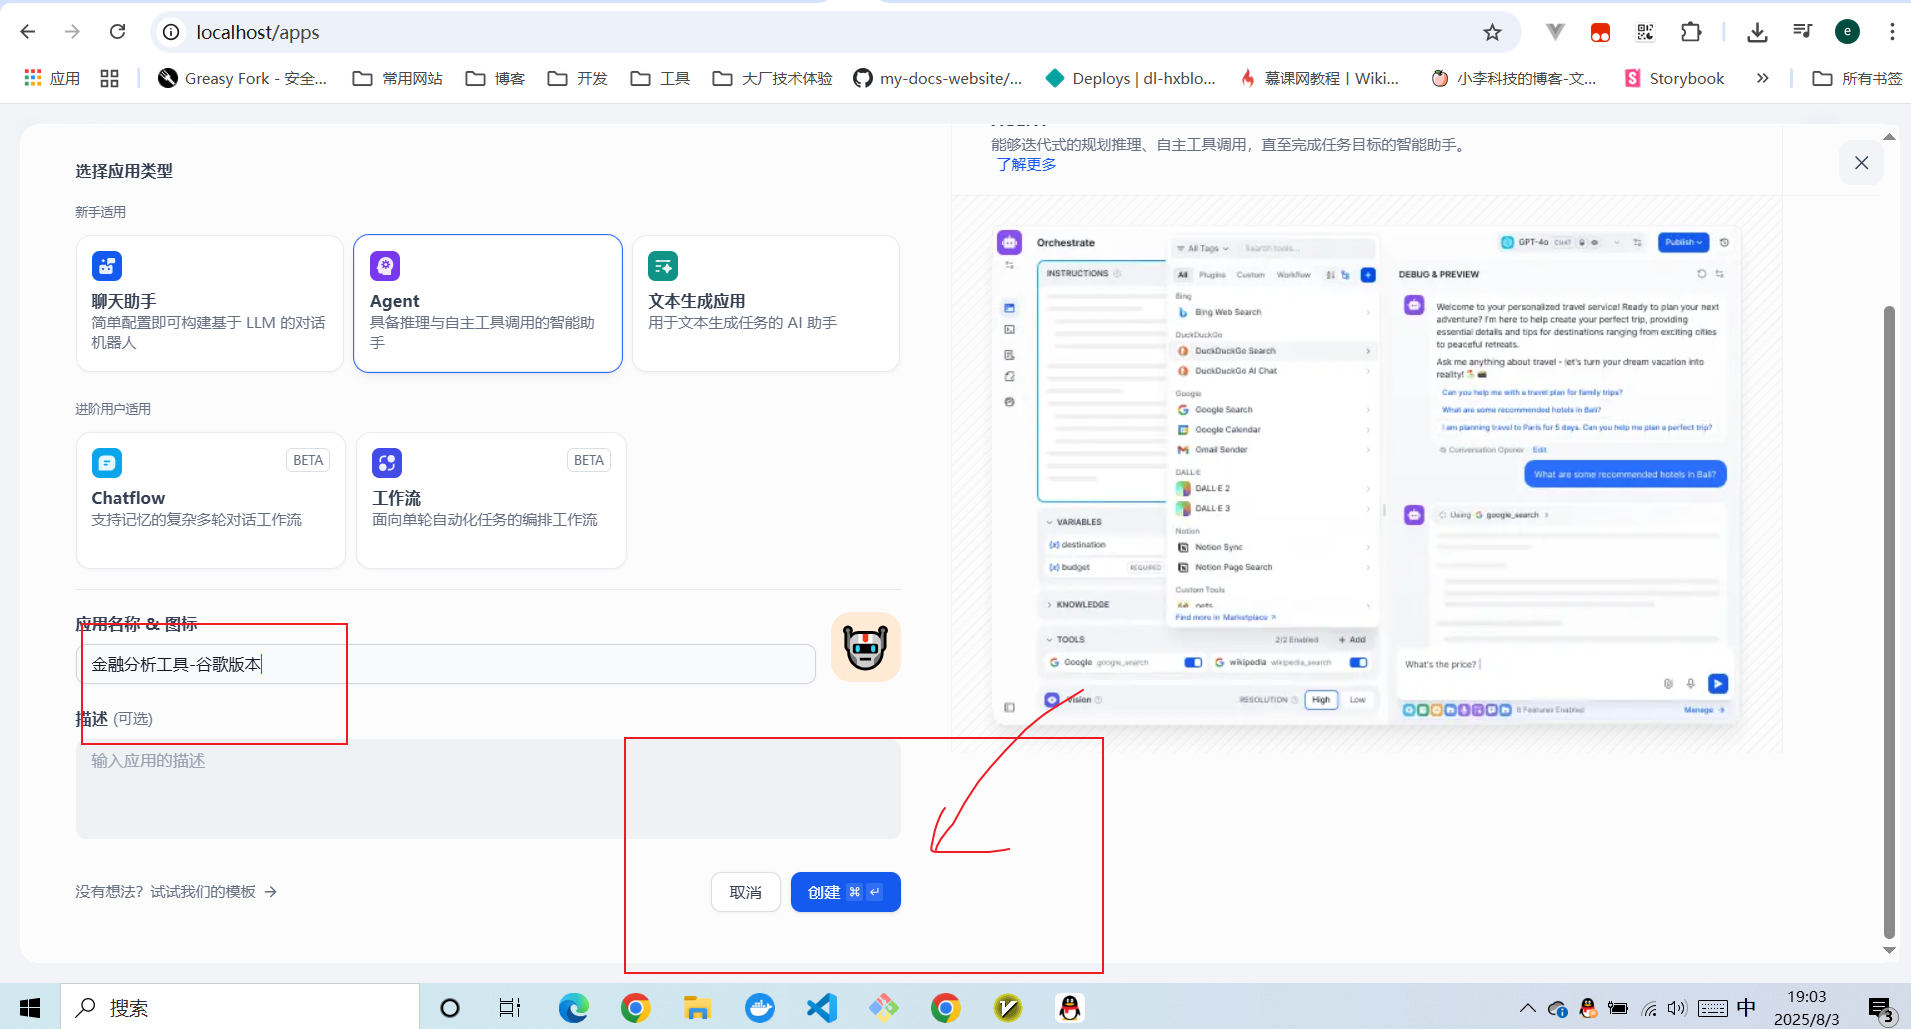Open browser extensions puzzle icon

point(1690,32)
